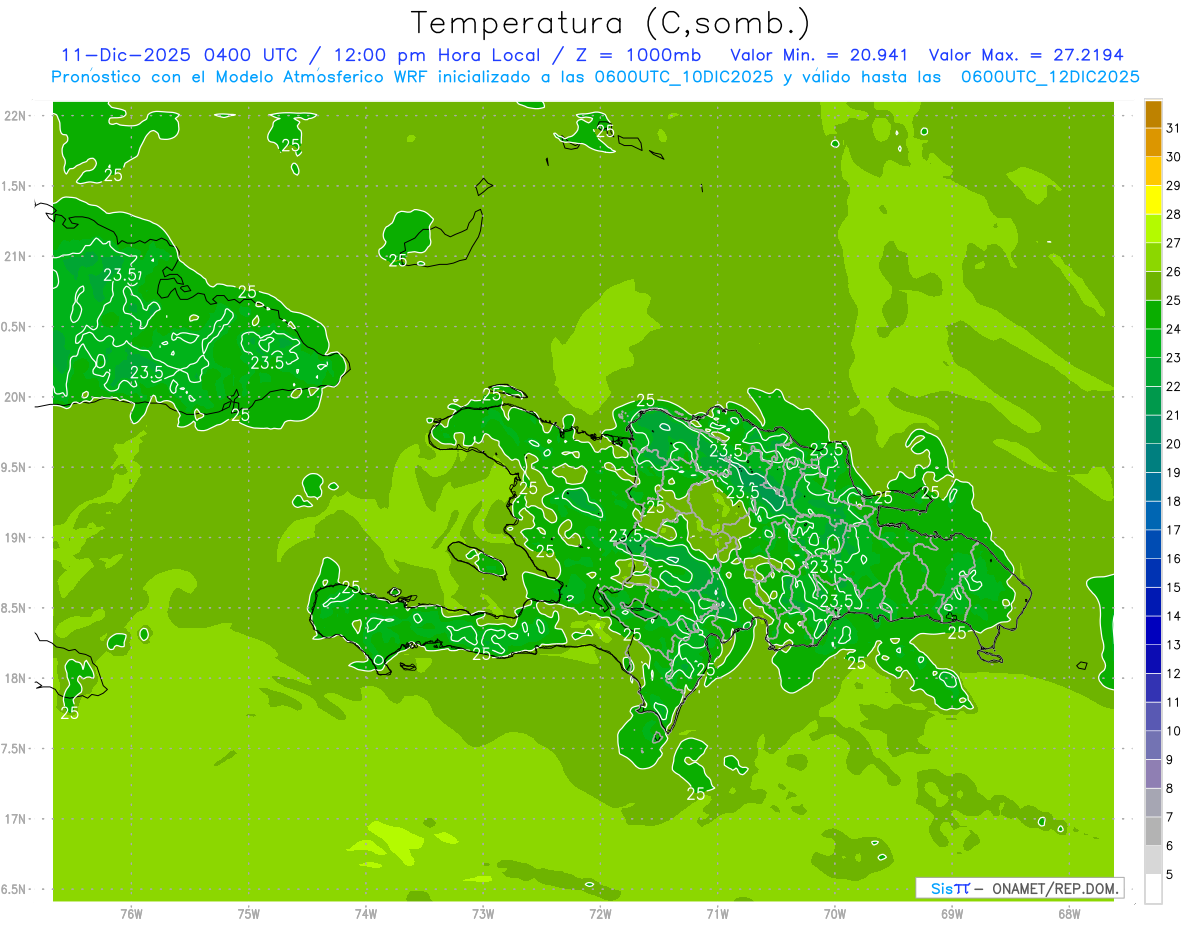The width and height of the screenshot is (1200, 927).
Task: Click the 8.5N latitude tick label
Action: click(x=15, y=609)
